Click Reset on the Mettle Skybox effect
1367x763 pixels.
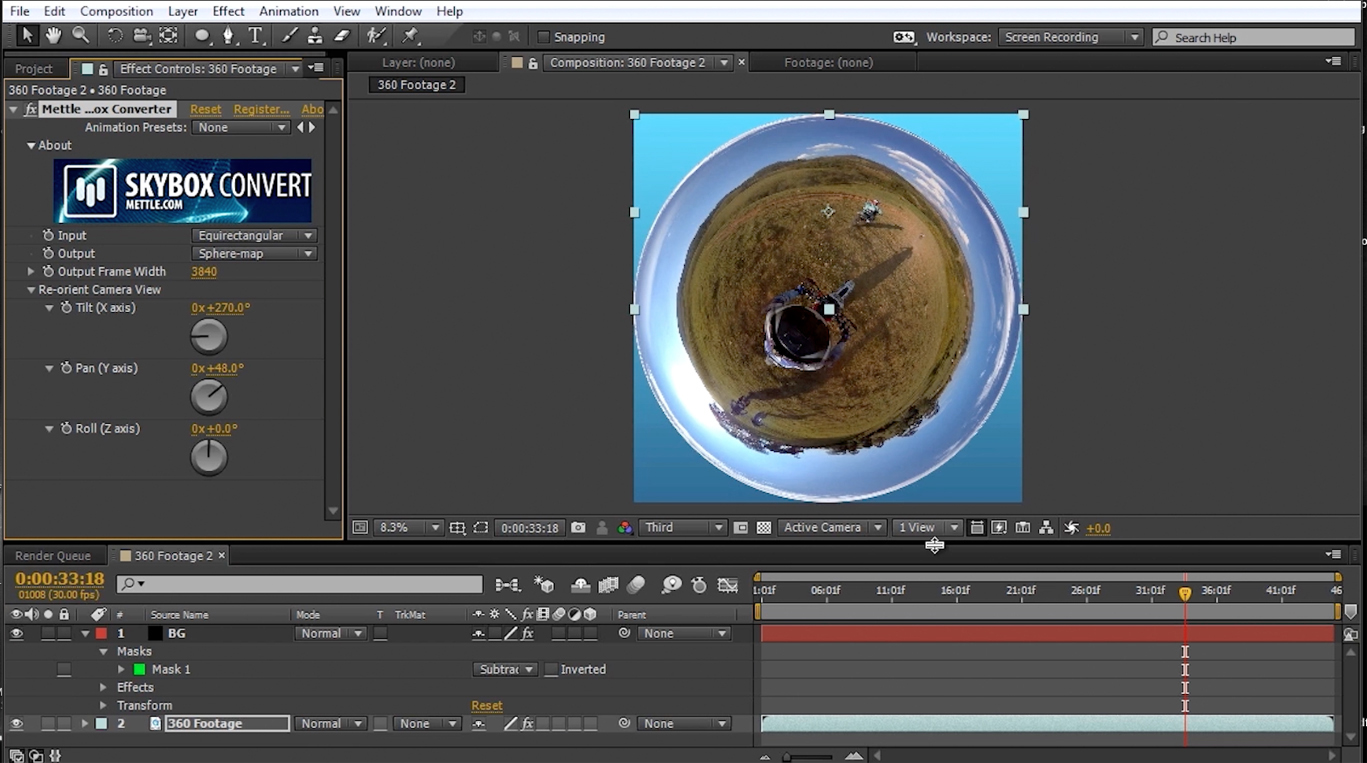205,109
